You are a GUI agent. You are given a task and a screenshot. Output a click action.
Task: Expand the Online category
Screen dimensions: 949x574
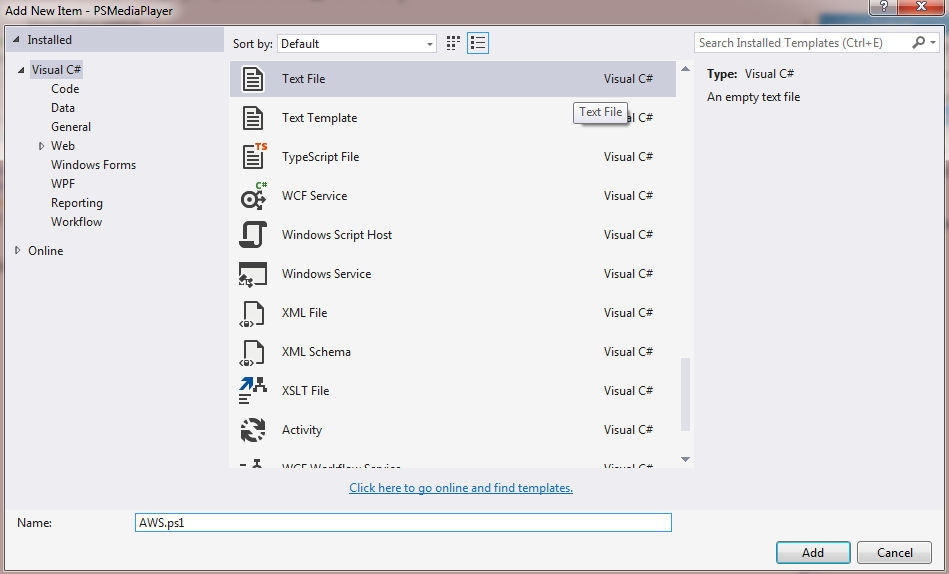(18, 251)
